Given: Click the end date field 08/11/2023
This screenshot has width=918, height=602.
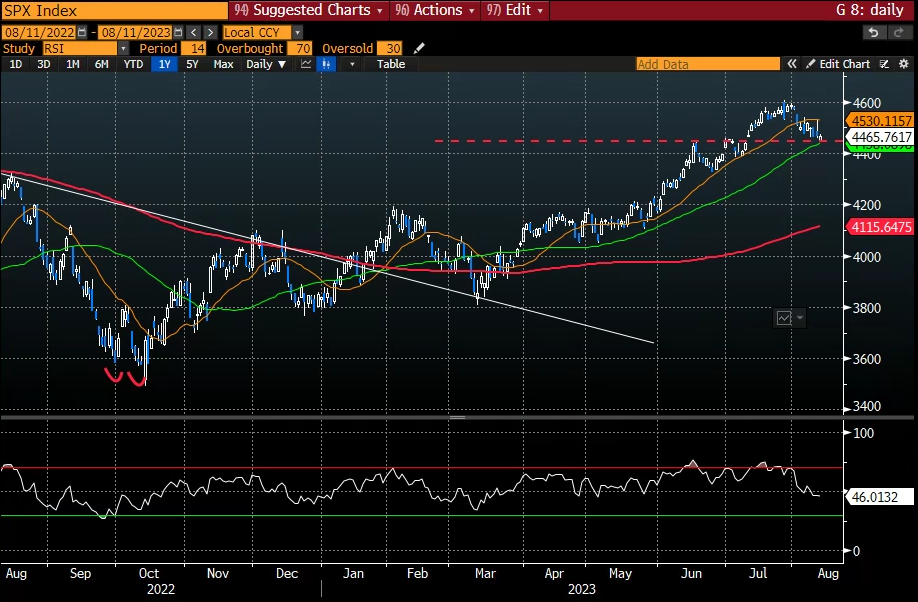Looking at the screenshot, I should [136, 32].
